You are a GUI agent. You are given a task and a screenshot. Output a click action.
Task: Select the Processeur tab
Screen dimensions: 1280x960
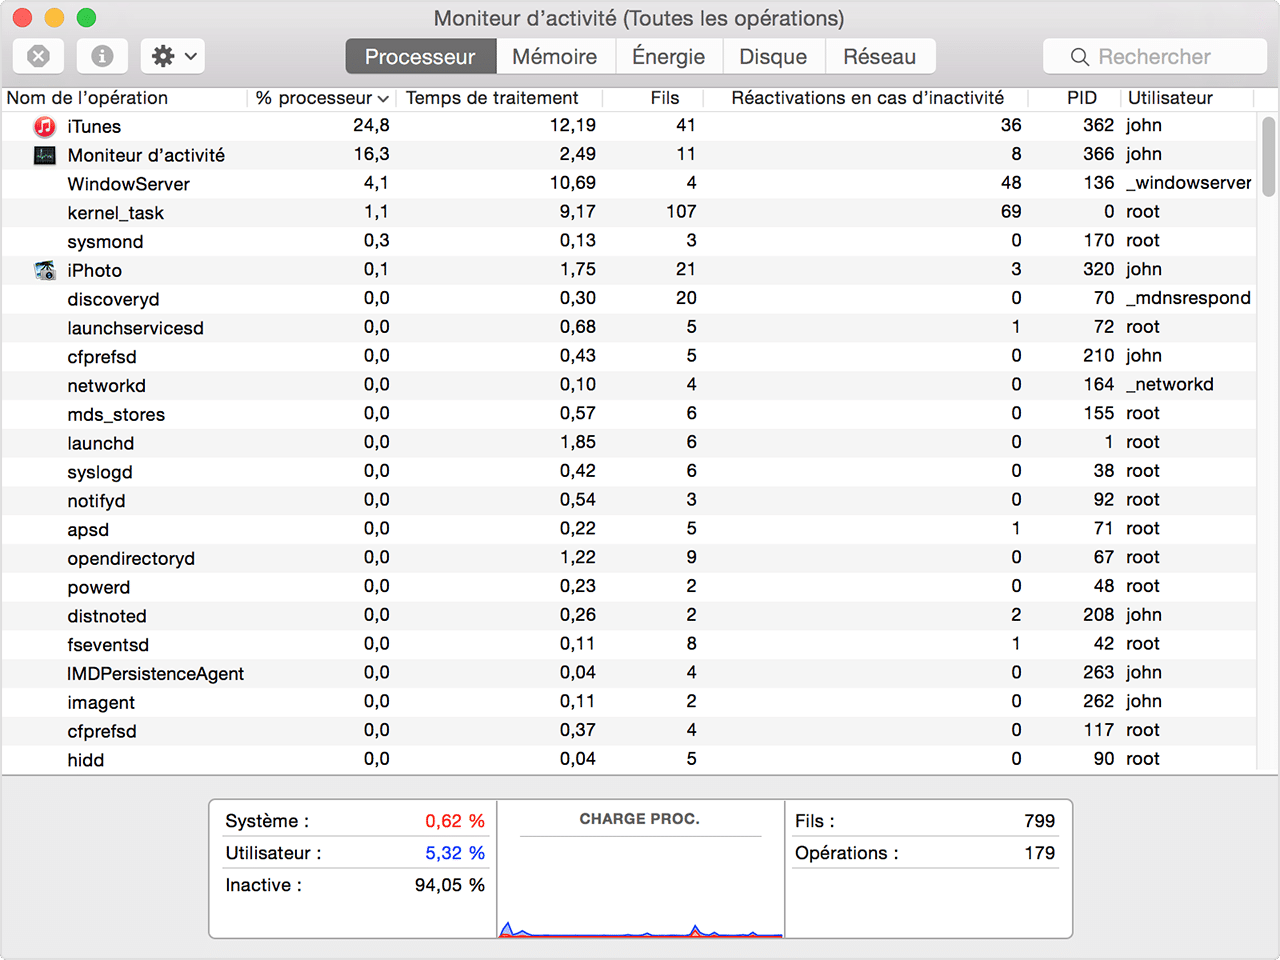[420, 57]
